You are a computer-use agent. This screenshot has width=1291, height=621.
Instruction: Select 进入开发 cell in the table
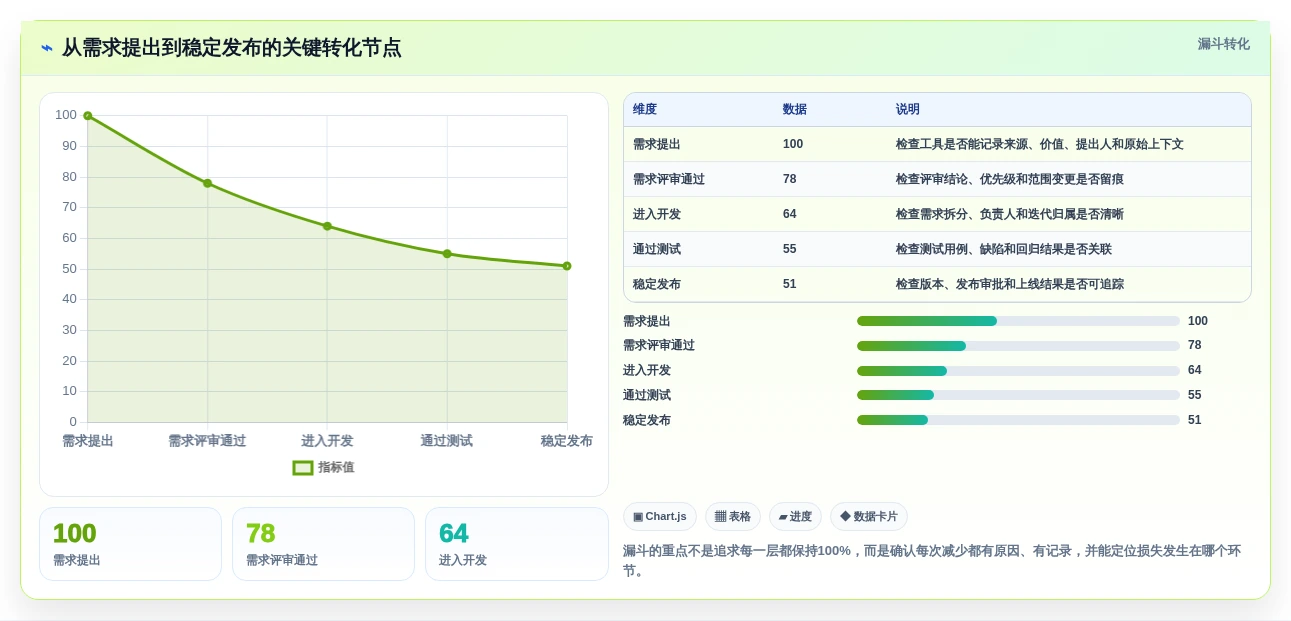coord(657,214)
